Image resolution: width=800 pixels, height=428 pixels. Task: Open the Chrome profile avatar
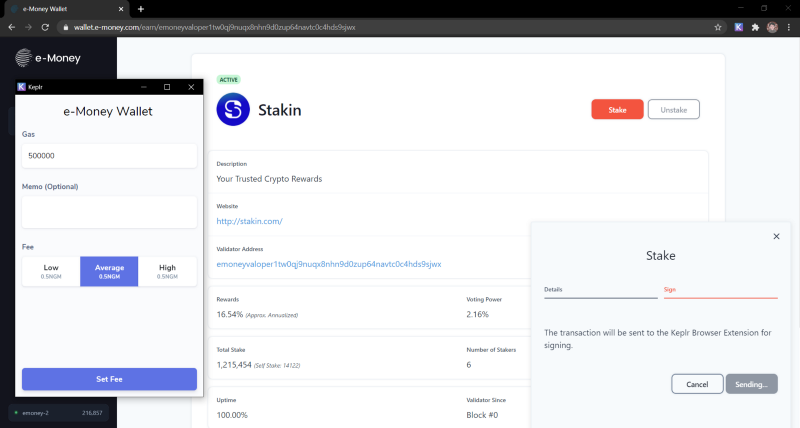pos(772,27)
